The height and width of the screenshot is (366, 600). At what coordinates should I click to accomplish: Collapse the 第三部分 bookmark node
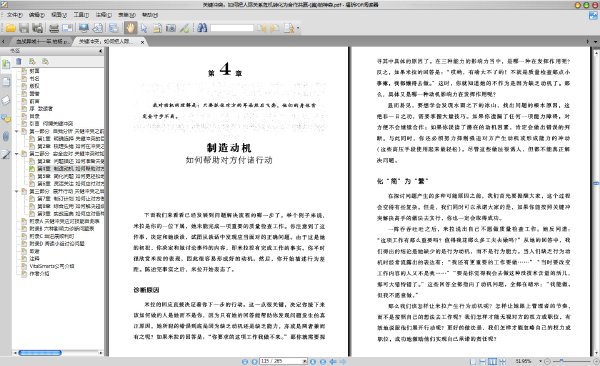pyautogui.click(x=16, y=191)
